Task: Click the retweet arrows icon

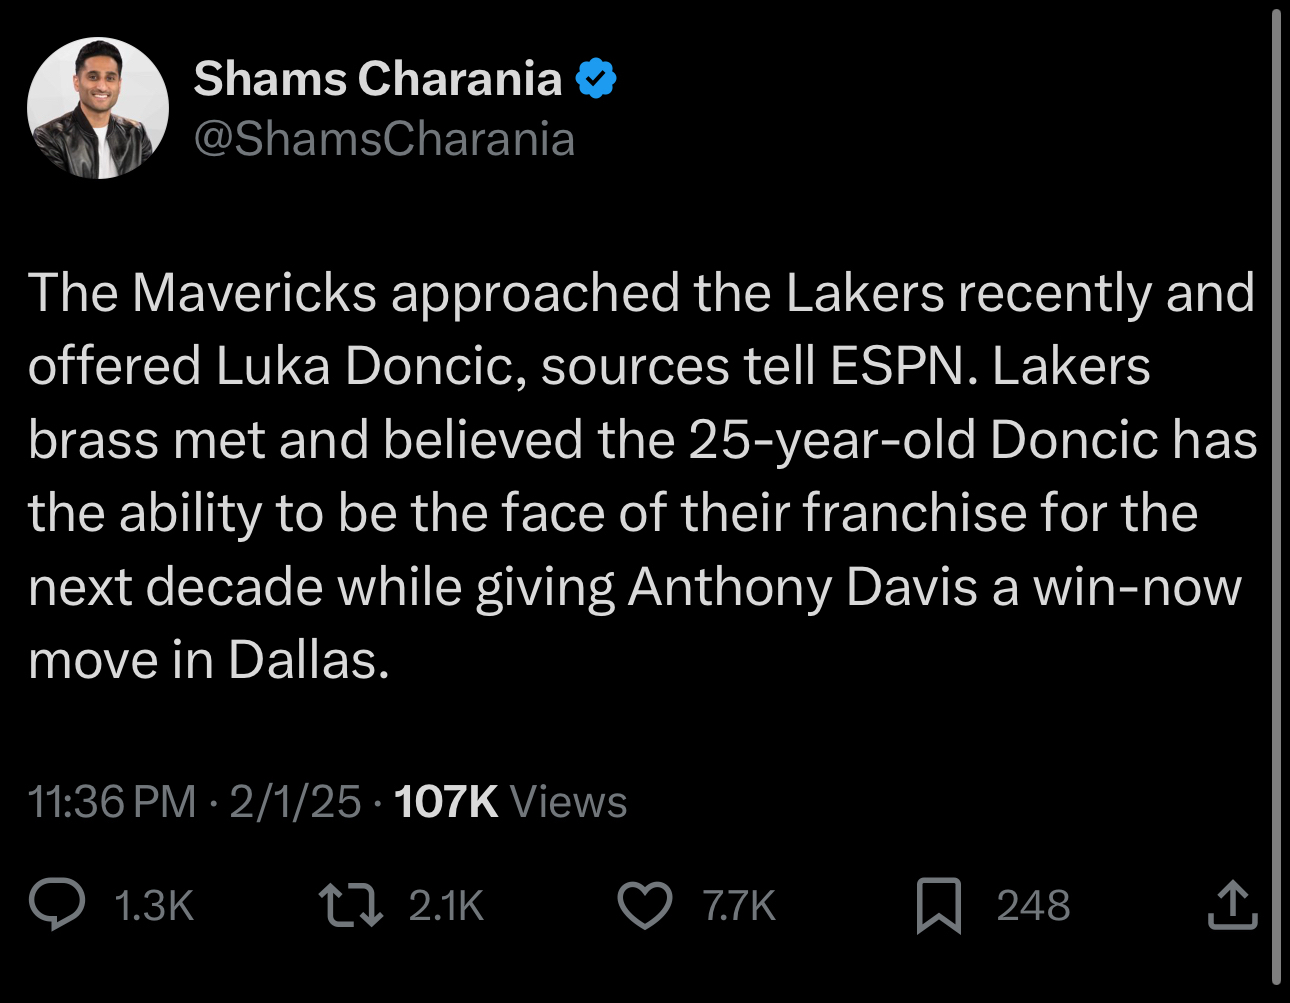Action: click(x=350, y=905)
